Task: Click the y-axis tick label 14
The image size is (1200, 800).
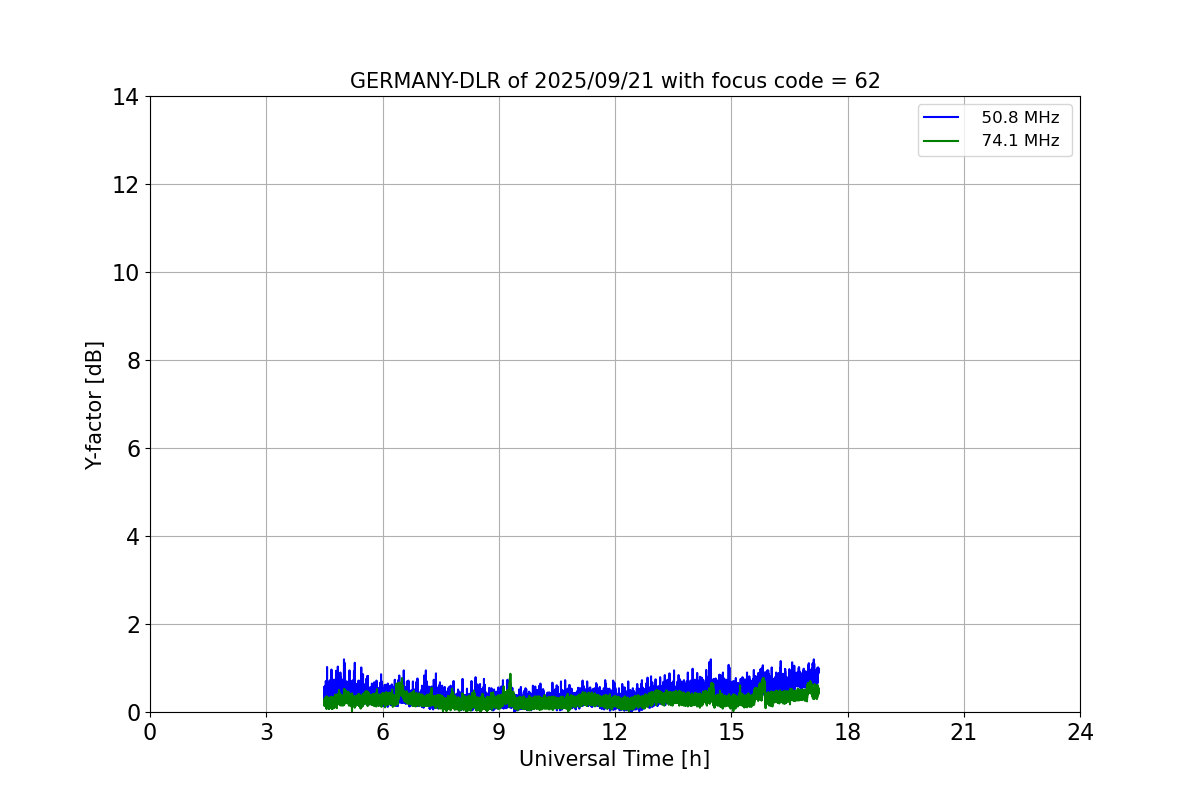Action: 126,97
